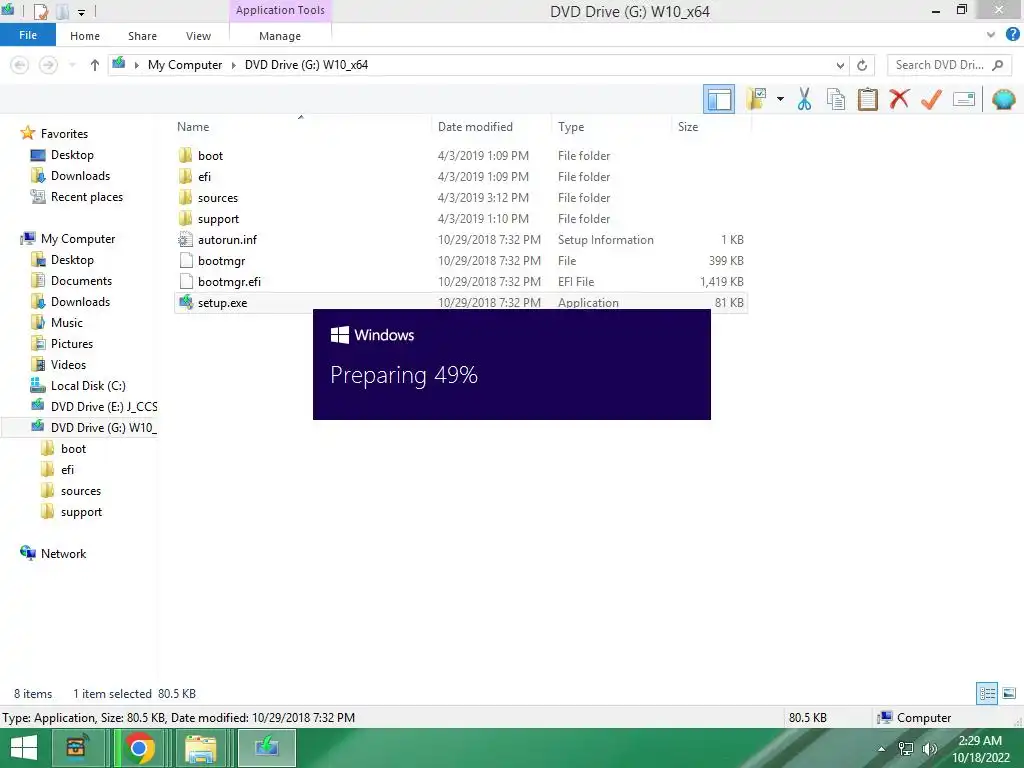The width and height of the screenshot is (1024, 768).
Task: Launch Google Chrome from the taskbar
Action: 138,748
